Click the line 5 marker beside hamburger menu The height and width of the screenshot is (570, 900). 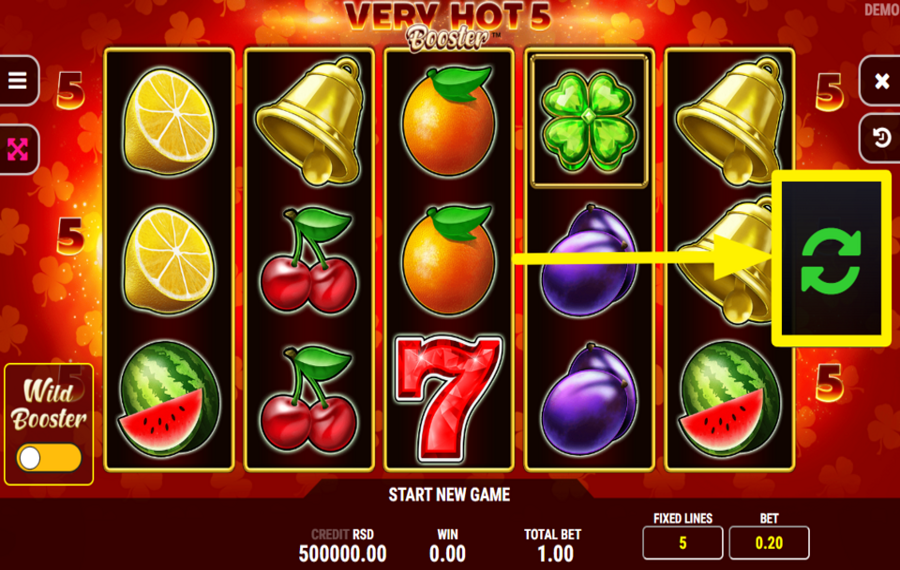coord(71,91)
